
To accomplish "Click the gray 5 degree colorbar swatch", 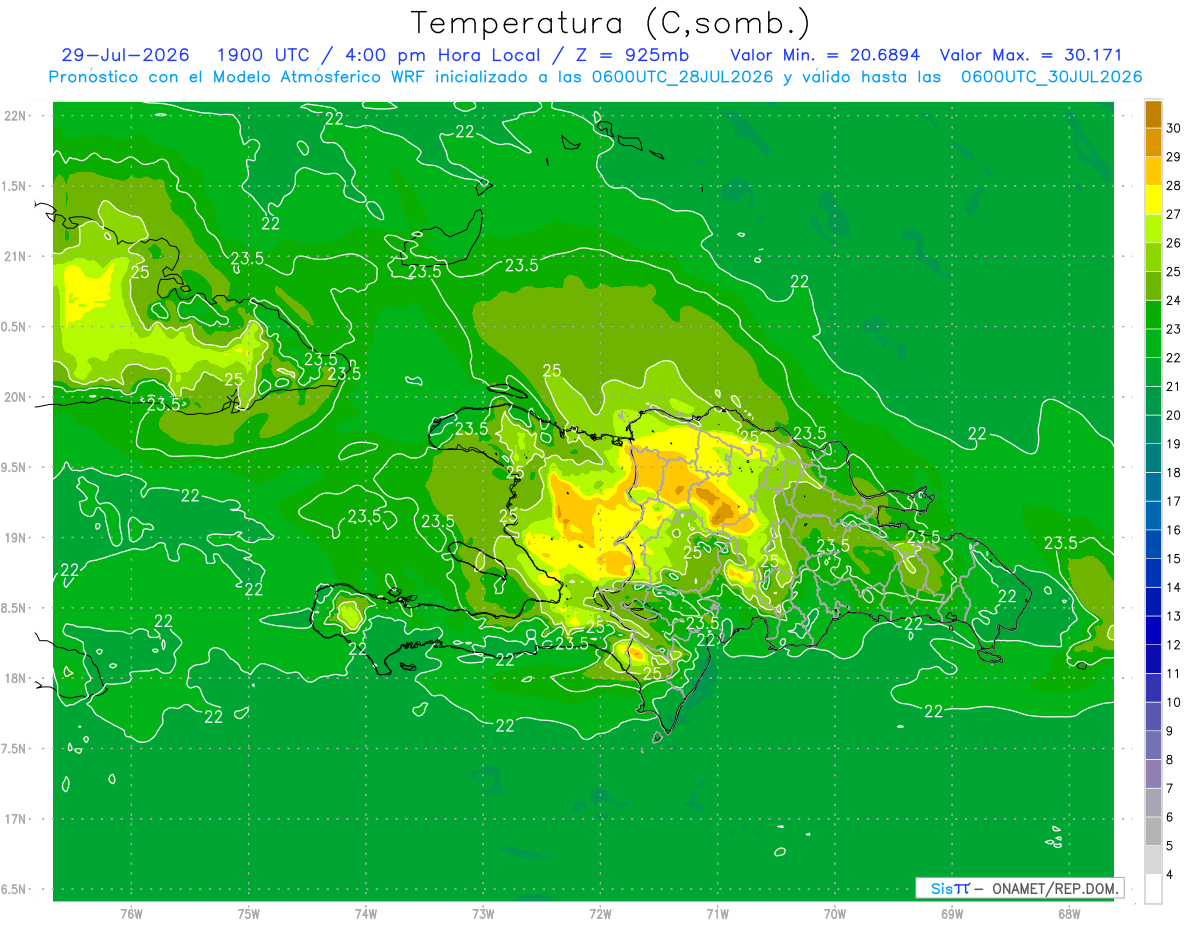I will (x=1153, y=832).
